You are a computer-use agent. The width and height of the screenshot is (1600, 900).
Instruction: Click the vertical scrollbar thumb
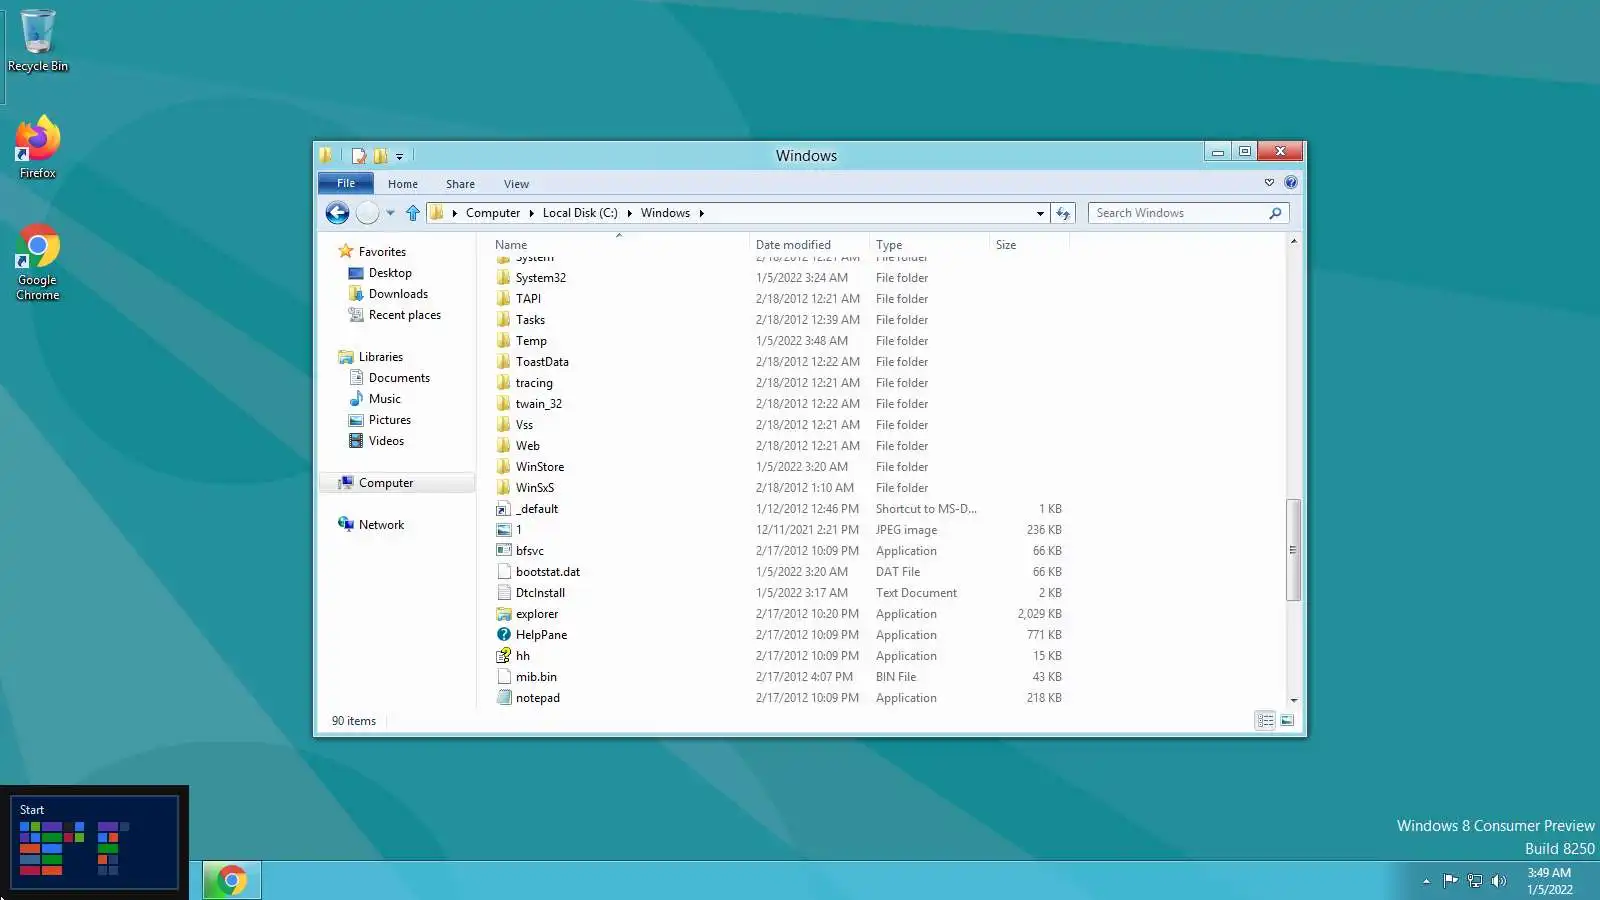pos(1294,550)
